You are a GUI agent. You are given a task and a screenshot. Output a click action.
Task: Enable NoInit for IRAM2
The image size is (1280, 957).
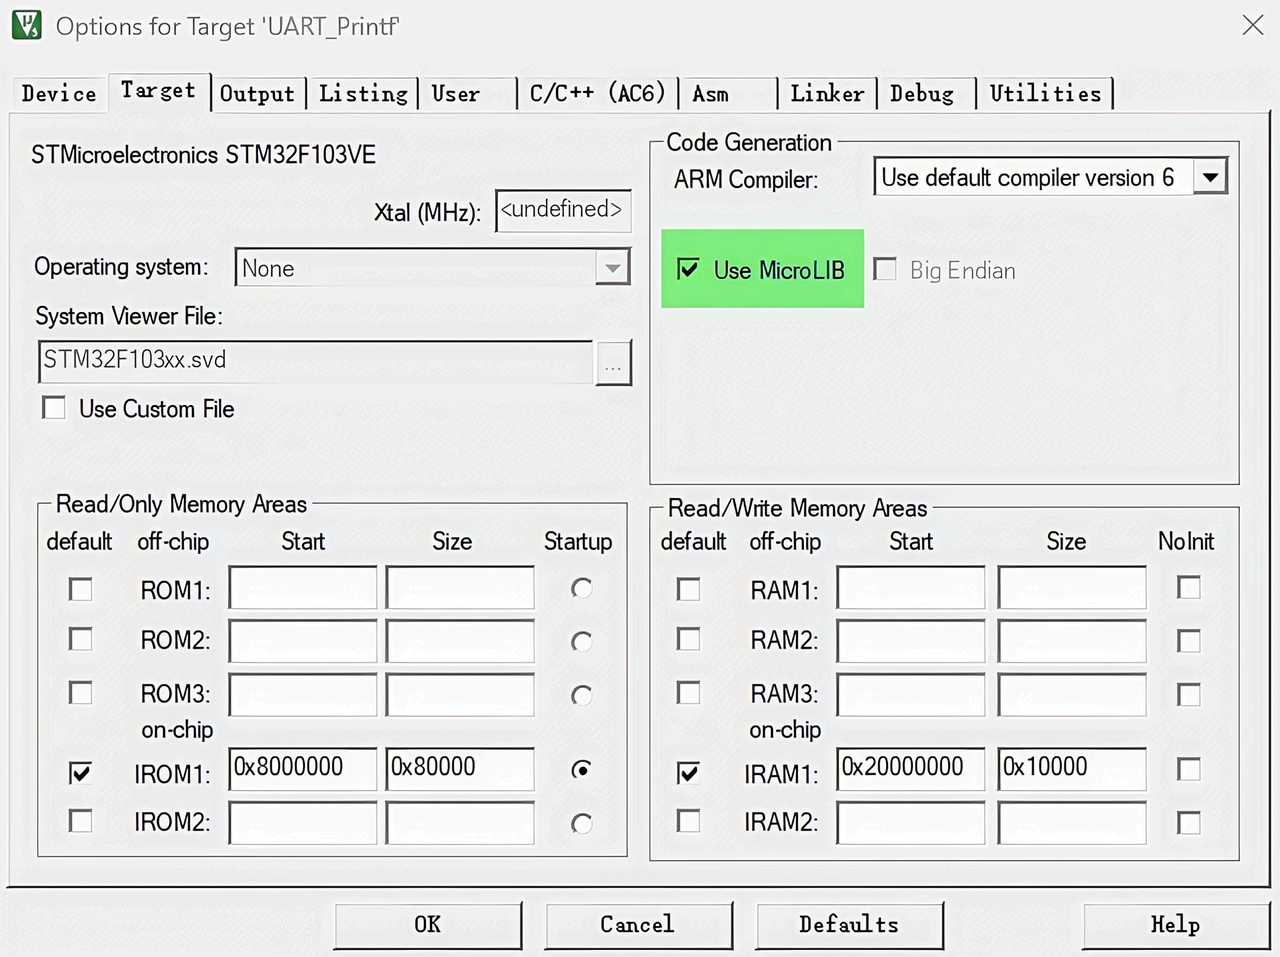pos(1189,823)
